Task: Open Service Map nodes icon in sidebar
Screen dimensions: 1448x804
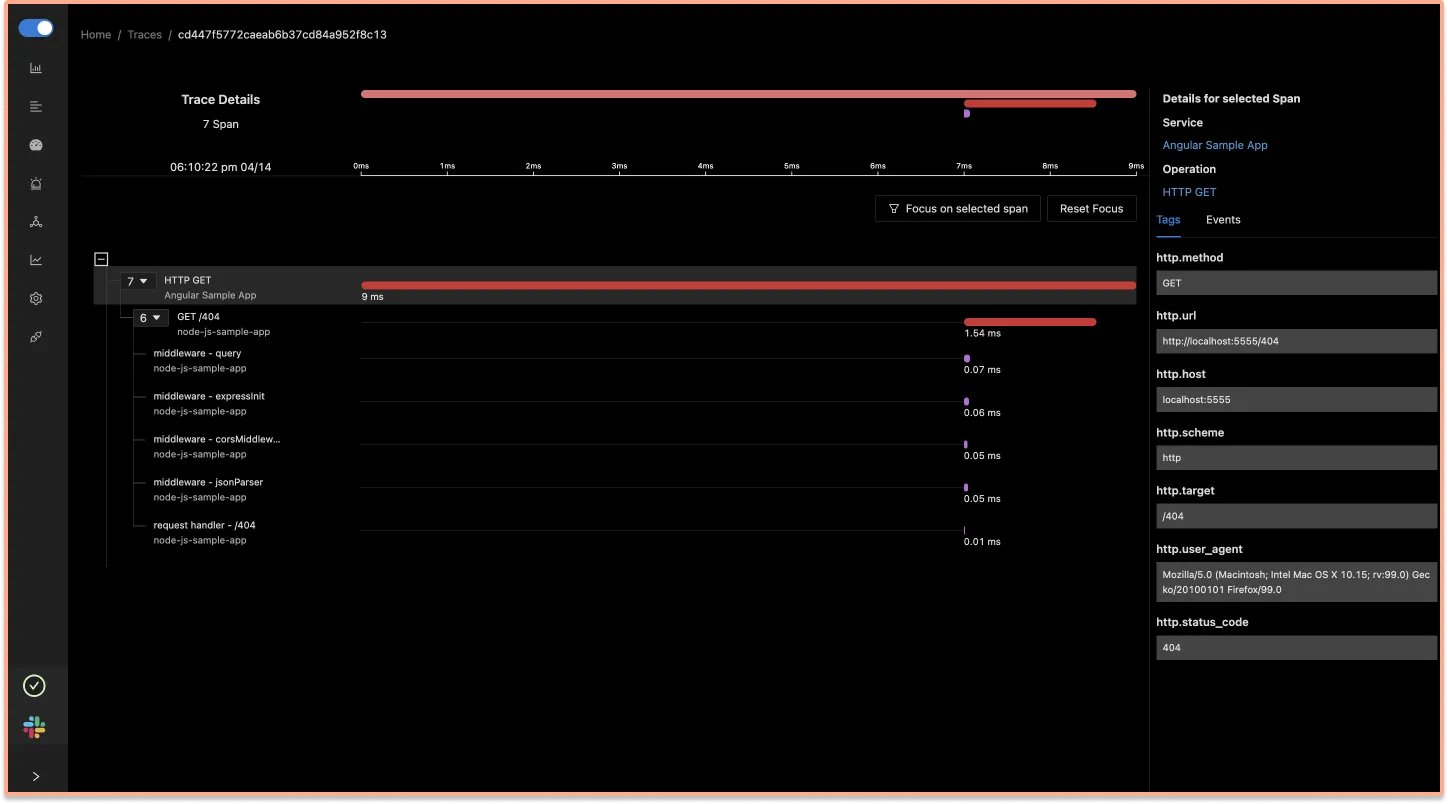Action: pyautogui.click(x=36, y=222)
